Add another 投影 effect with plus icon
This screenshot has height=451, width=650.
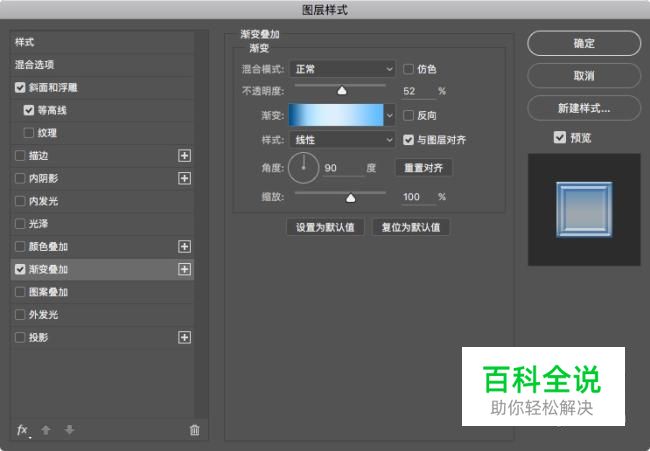pyautogui.click(x=184, y=337)
